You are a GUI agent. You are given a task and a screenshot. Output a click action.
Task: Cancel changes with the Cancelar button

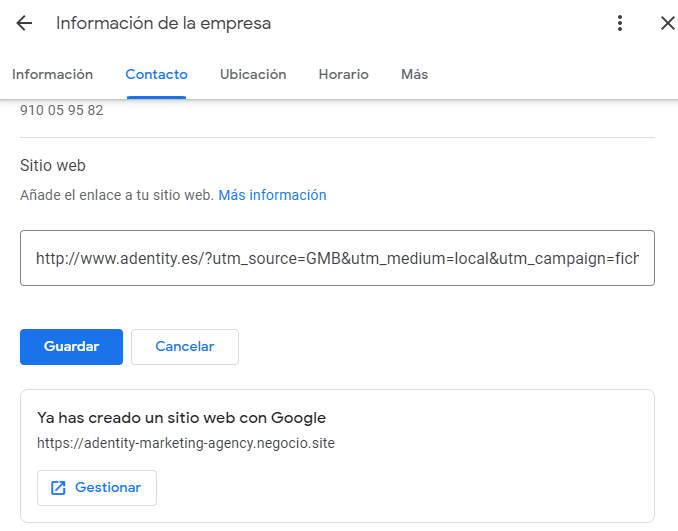[x=185, y=347]
